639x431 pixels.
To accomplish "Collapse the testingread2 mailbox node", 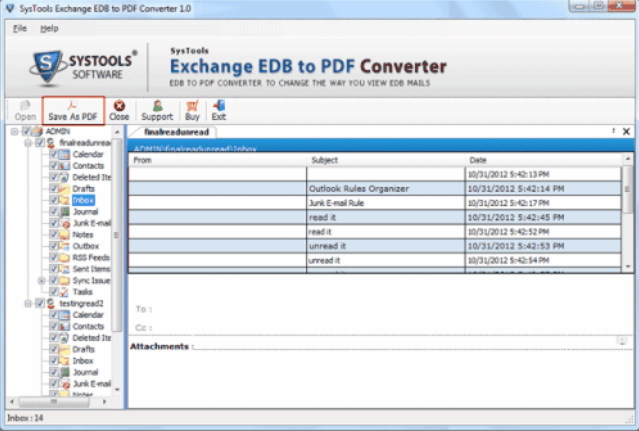I will pyautogui.click(x=28, y=303).
